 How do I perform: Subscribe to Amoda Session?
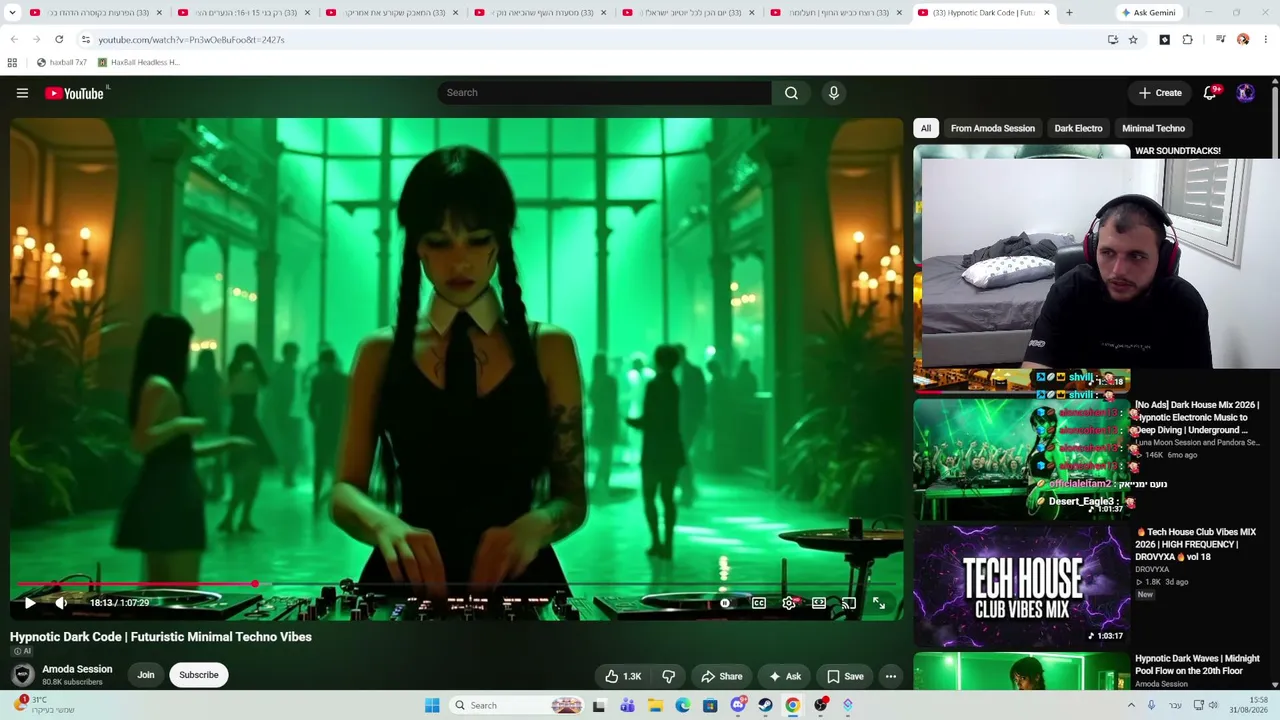(x=198, y=675)
